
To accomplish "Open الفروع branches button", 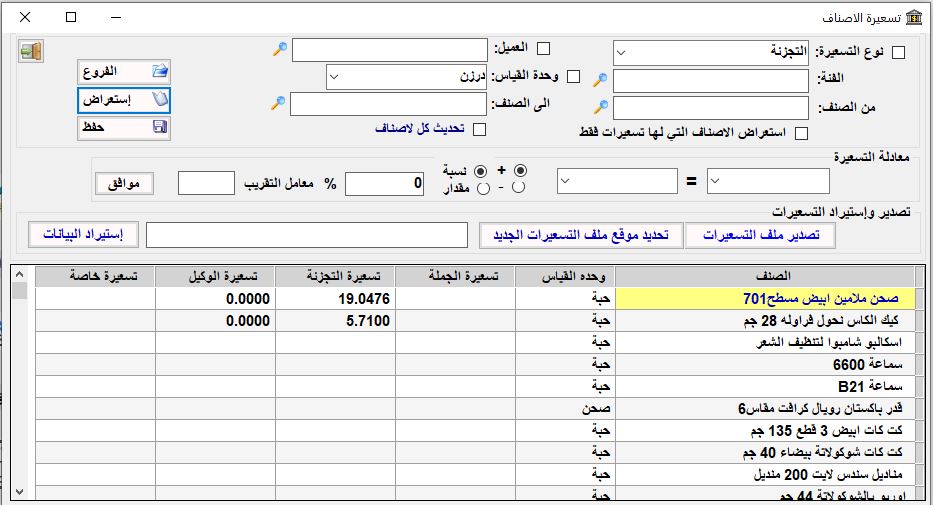I will 124,71.
